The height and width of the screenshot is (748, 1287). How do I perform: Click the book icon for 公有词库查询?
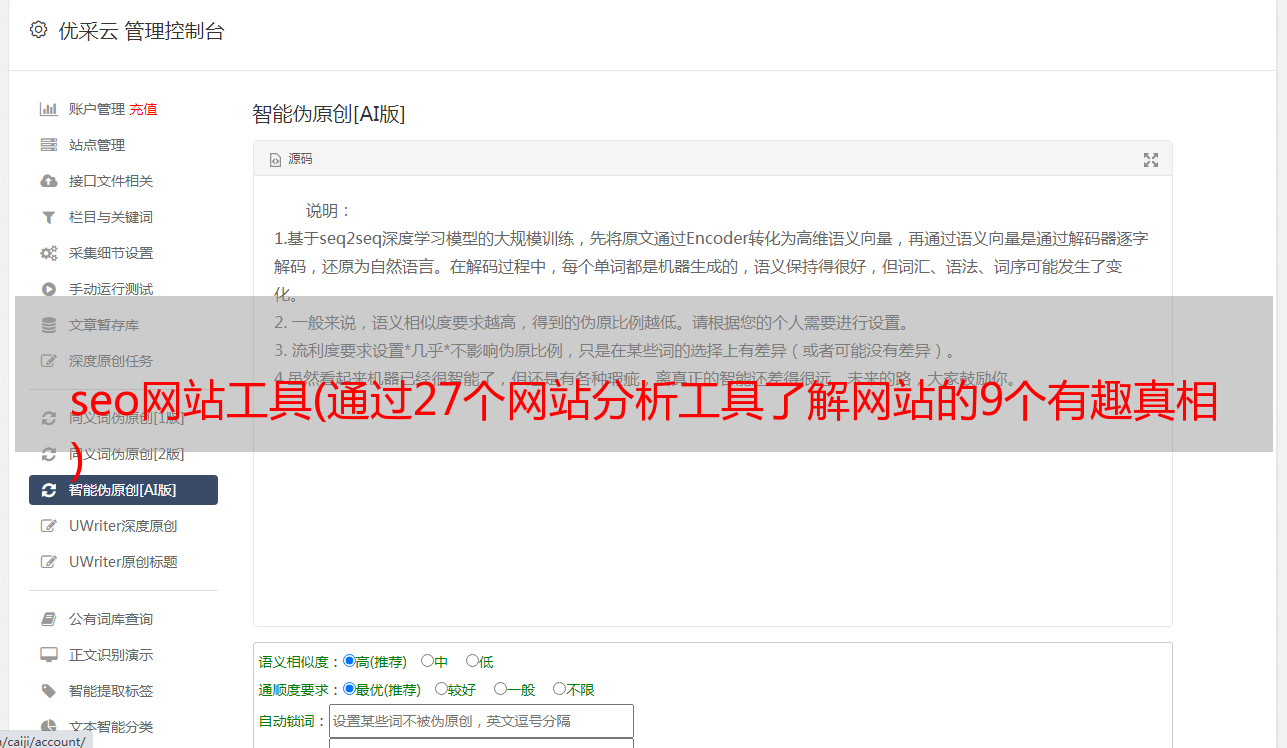[x=48, y=619]
